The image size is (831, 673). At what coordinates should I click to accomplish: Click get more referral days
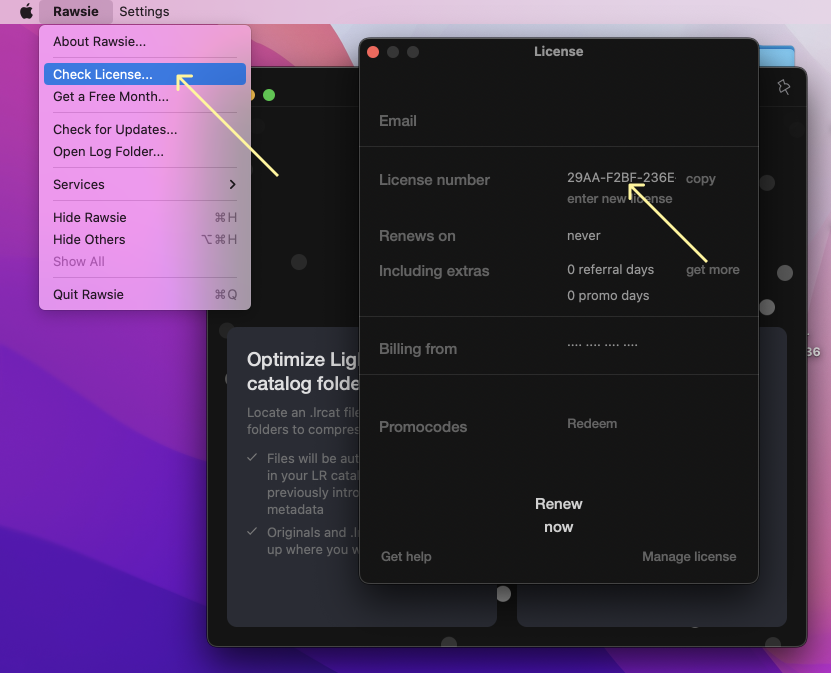[x=712, y=270]
